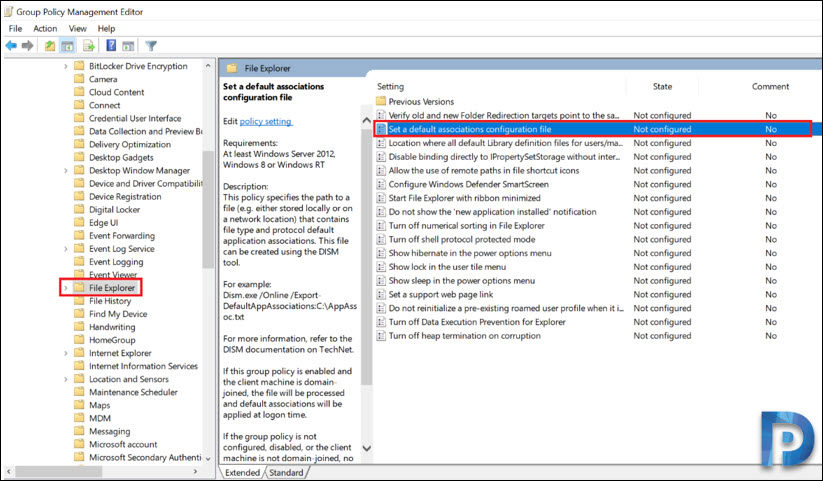Click the Group Policy Management Editor title icon
Image resolution: width=823 pixels, height=481 pixels.
(8, 11)
